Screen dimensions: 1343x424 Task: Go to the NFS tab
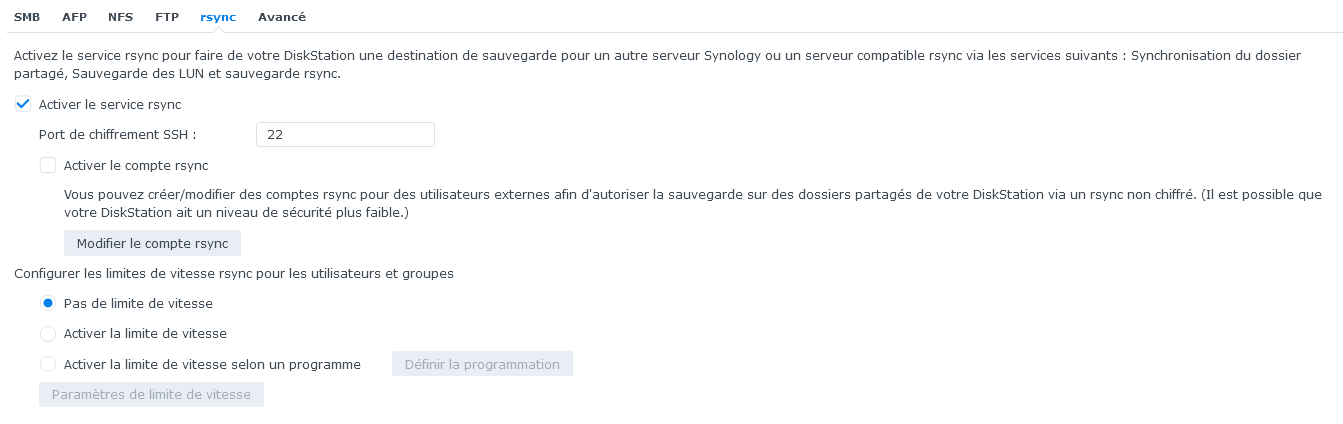tap(120, 17)
